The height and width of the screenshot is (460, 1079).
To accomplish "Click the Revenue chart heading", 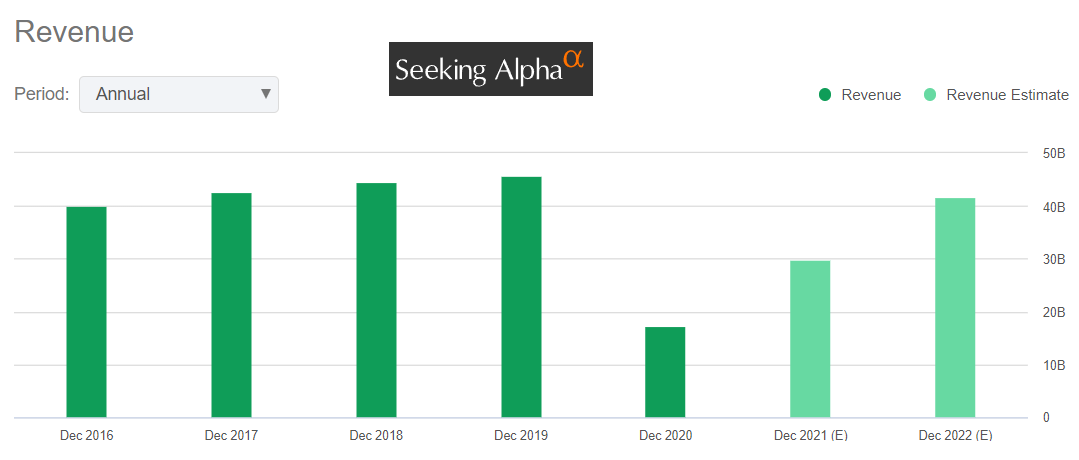I will pos(74,31).
